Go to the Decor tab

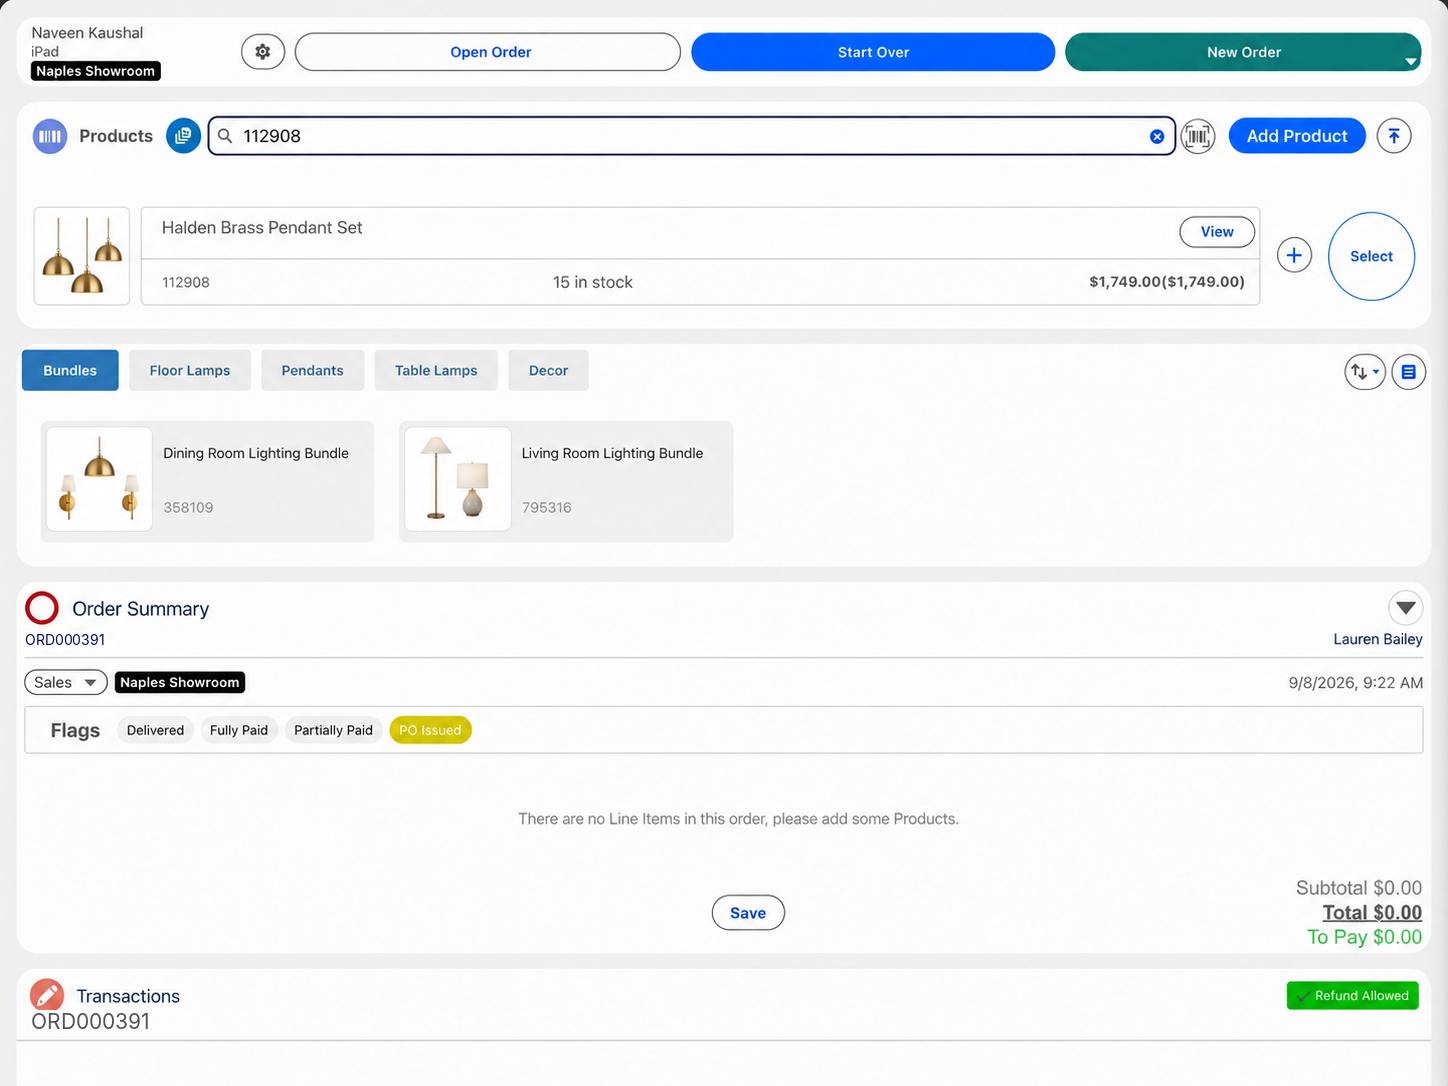pyautogui.click(x=548, y=370)
